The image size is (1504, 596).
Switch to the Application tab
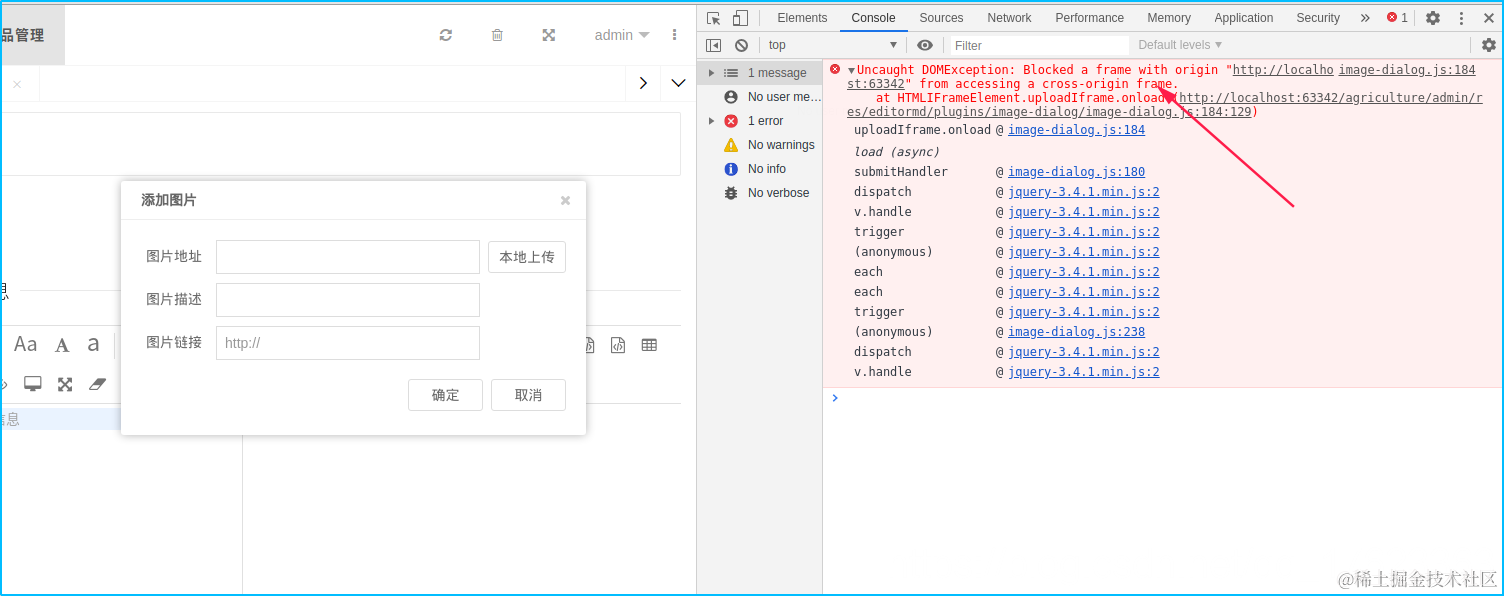click(1244, 18)
